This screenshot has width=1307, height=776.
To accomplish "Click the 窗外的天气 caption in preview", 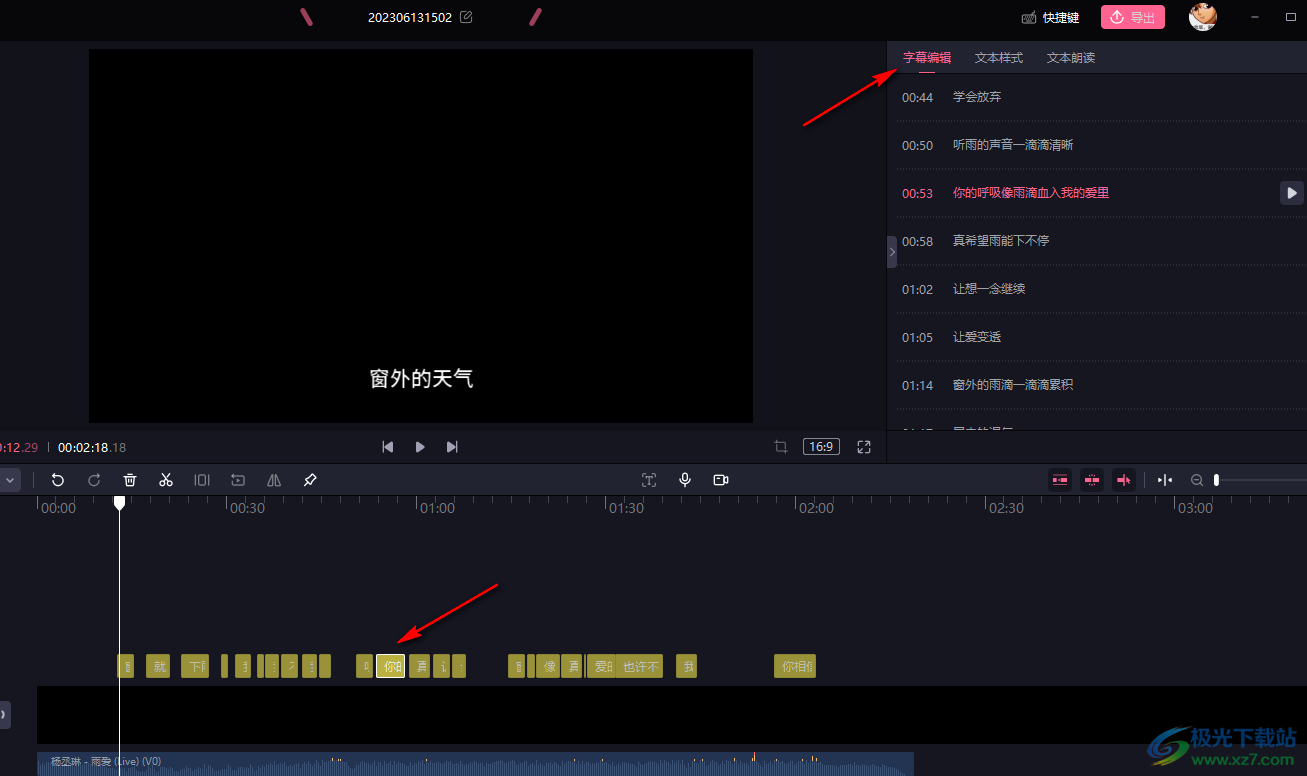I will 421,379.
